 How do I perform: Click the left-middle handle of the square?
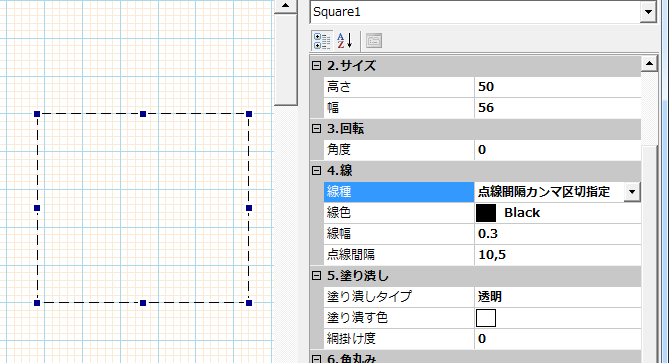37,208
